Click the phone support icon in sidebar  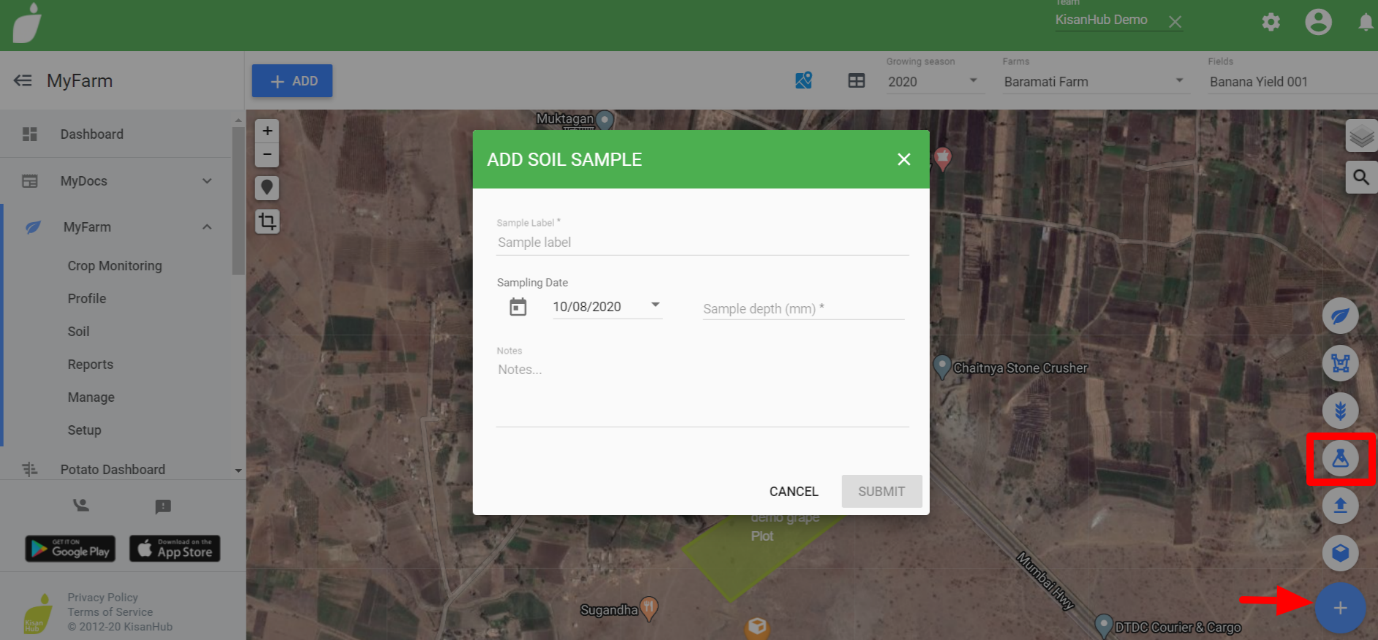(x=82, y=506)
